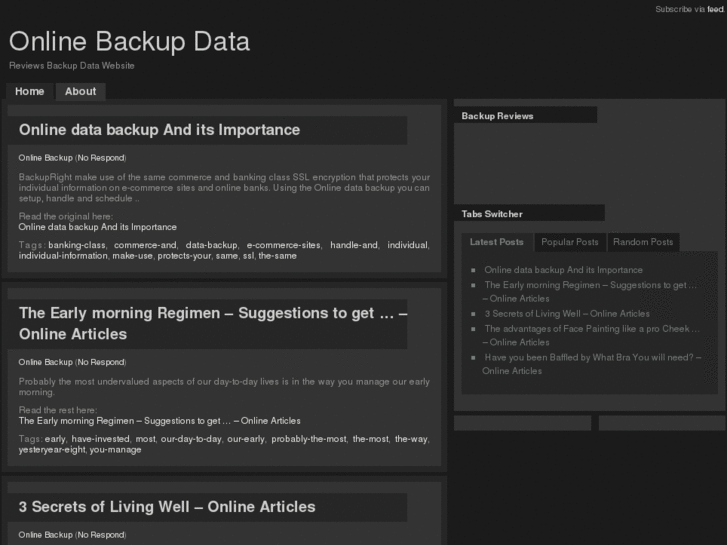
Task: Switch to the Popular Posts tab
Action: (570, 242)
